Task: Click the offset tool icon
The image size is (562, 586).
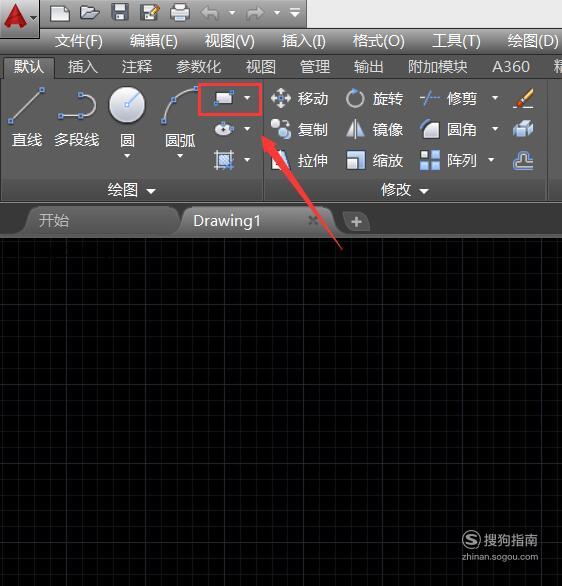Action: [x=523, y=161]
